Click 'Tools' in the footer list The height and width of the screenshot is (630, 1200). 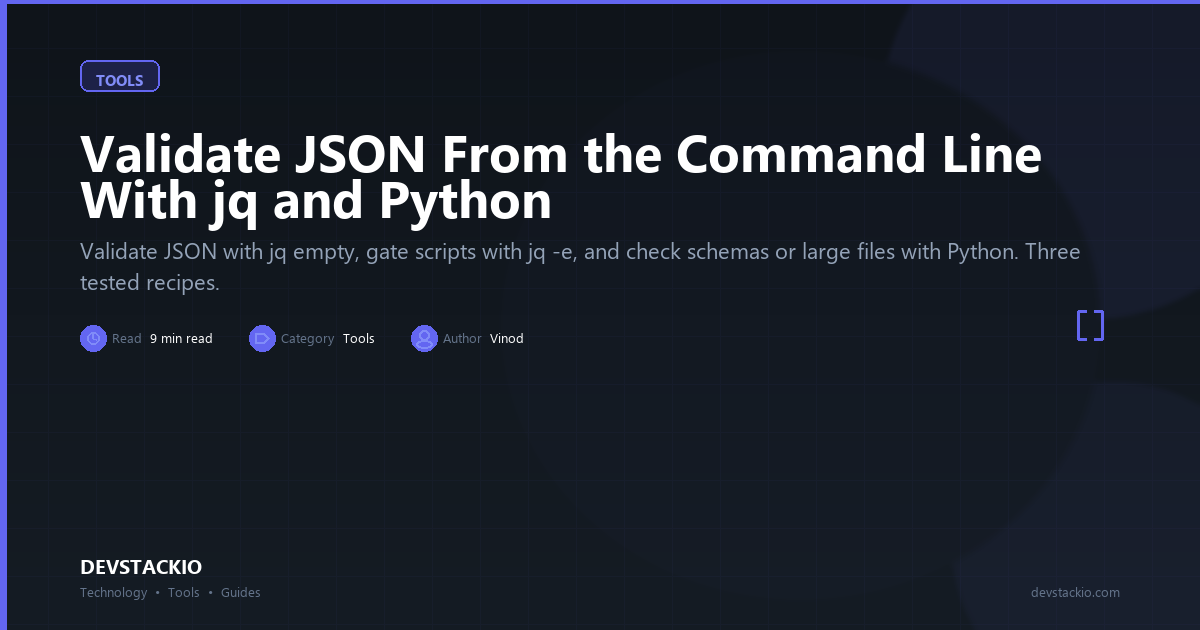point(184,593)
